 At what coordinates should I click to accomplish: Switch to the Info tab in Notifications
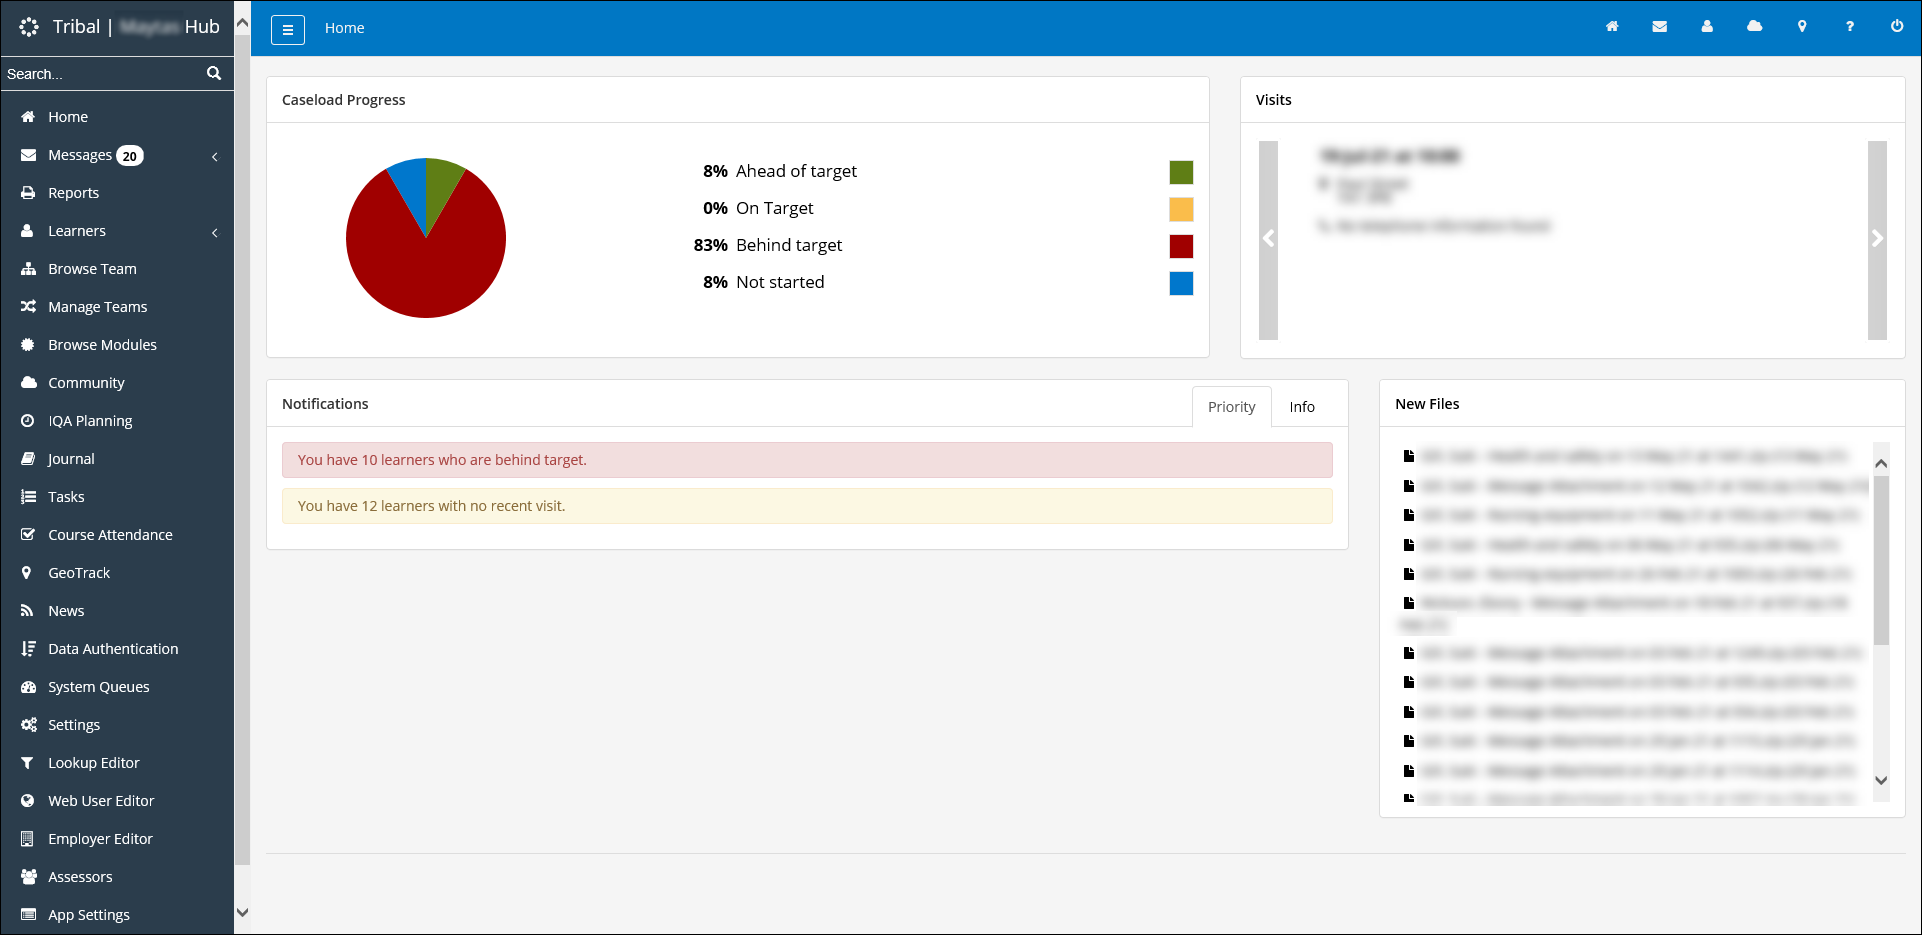[1301, 406]
